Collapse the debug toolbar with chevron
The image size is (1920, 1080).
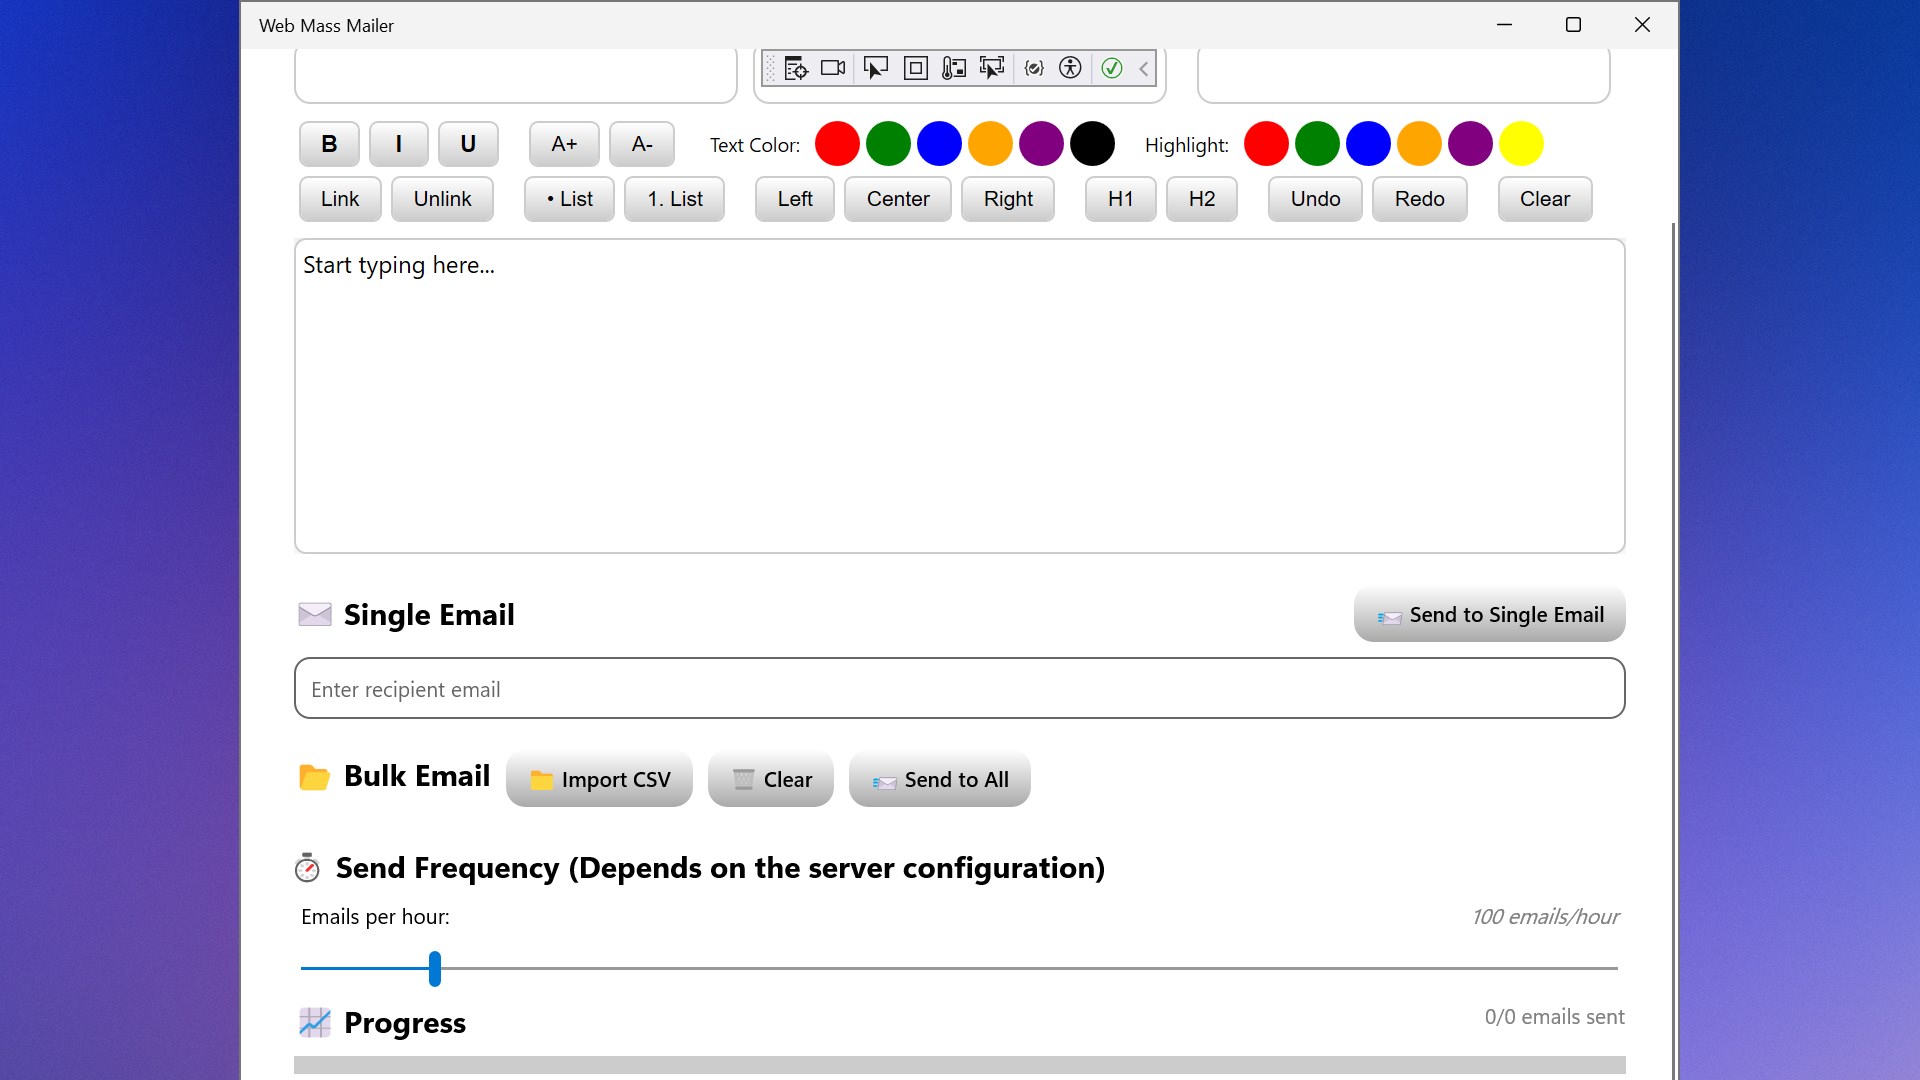[x=1144, y=68]
